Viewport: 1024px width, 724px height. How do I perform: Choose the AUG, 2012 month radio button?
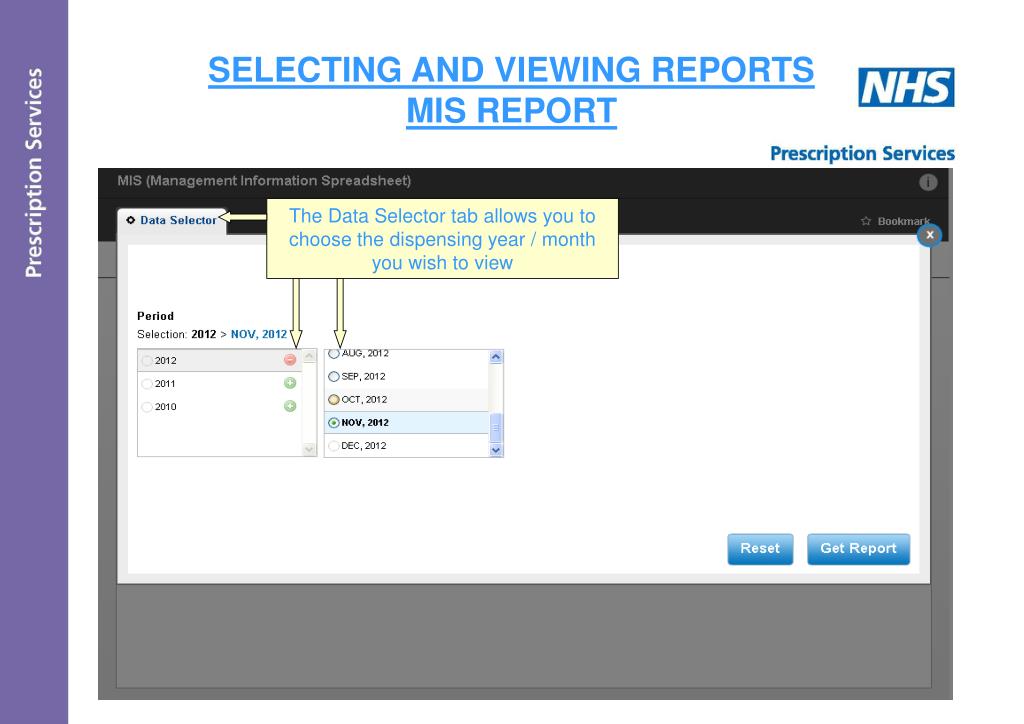coord(334,353)
